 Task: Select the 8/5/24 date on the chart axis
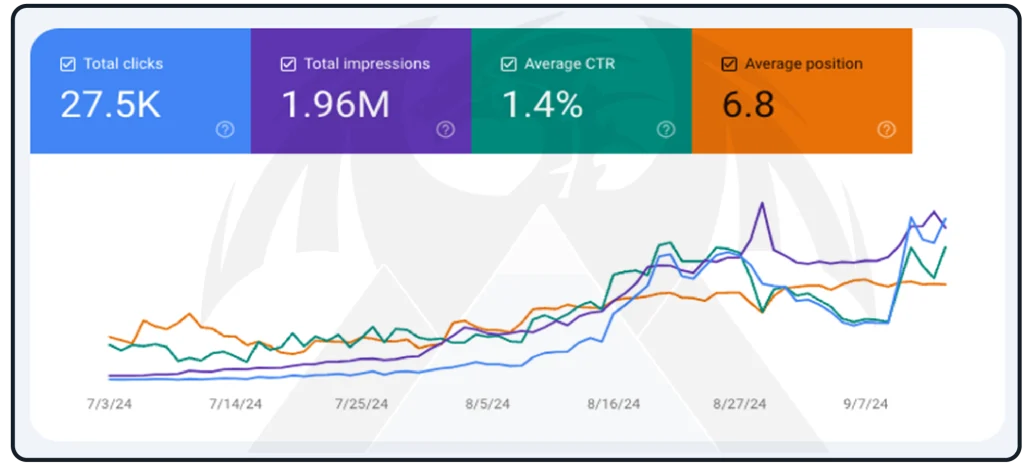click(487, 404)
